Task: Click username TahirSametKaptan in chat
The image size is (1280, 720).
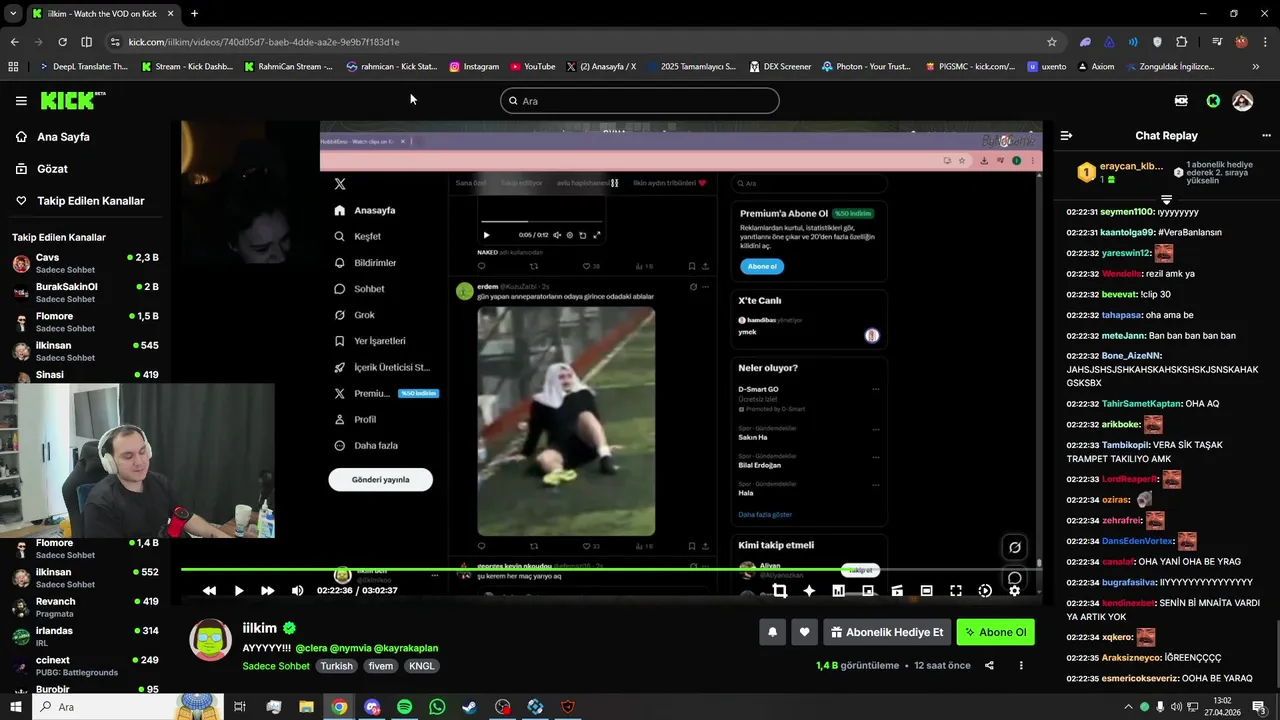Action: click(x=1141, y=404)
